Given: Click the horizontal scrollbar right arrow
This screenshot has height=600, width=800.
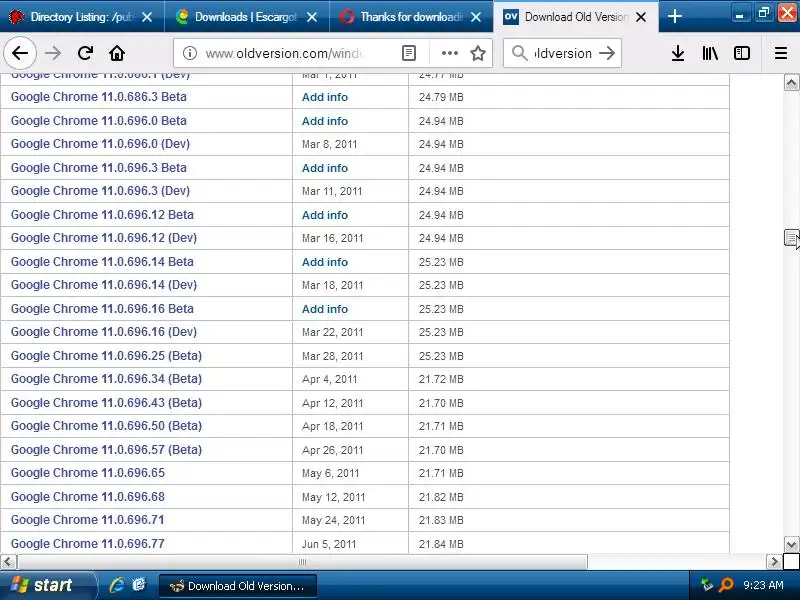Looking at the screenshot, I should click(774, 562).
